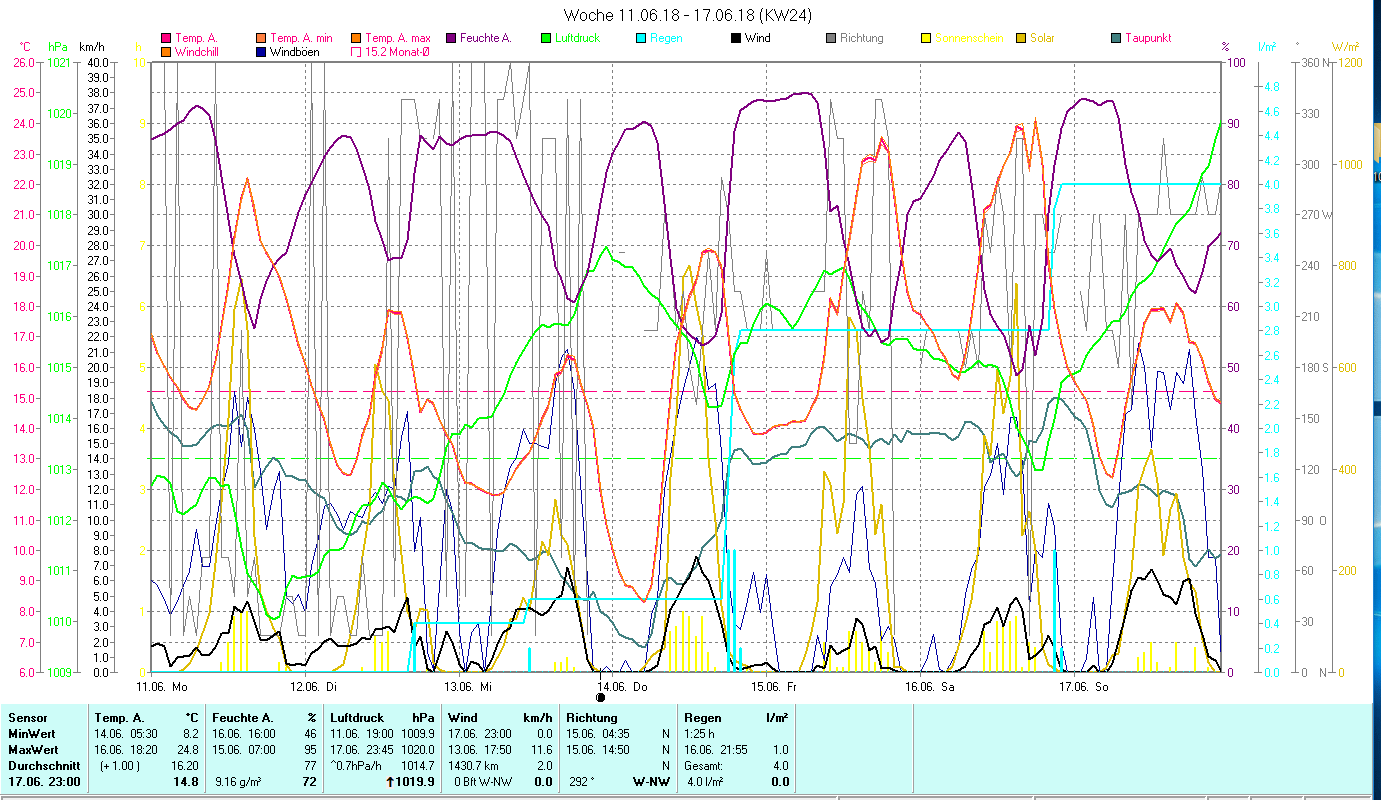Image resolution: width=1381 pixels, height=800 pixels.
Task: Select the 16.06. Sa date label
Action: click(x=929, y=687)
